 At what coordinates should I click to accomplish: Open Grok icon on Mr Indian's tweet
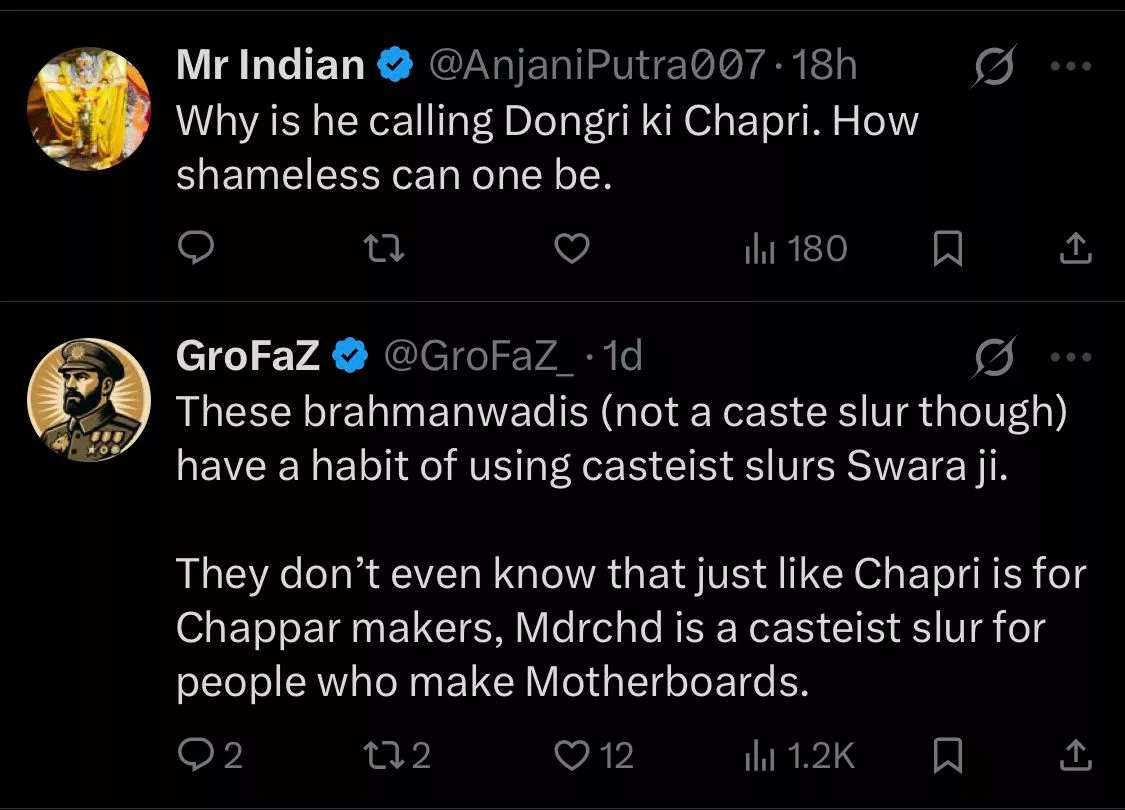click(994, 67)
